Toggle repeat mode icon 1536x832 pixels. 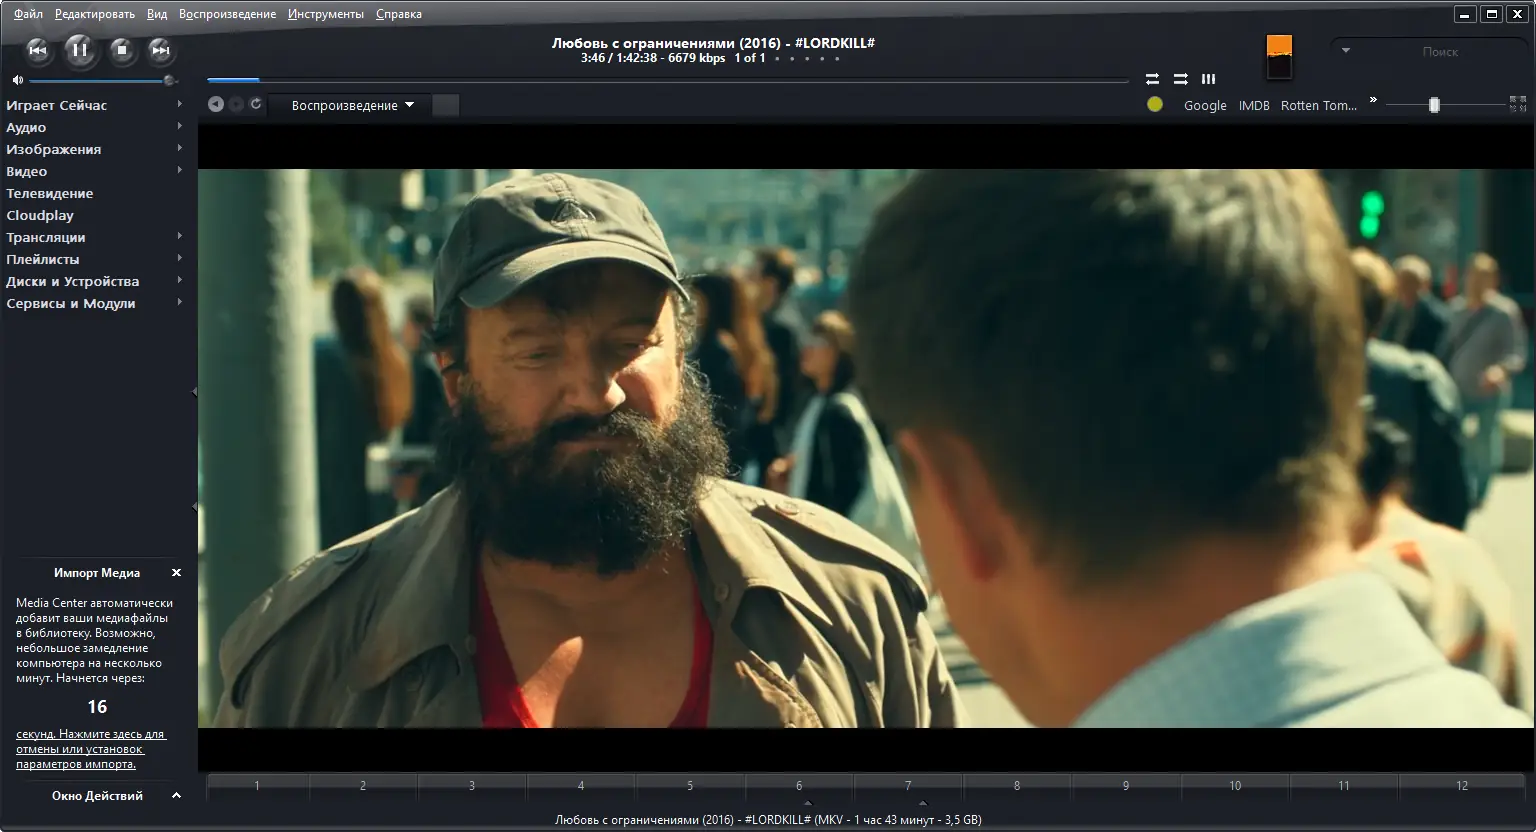[x=1152, y=79]
